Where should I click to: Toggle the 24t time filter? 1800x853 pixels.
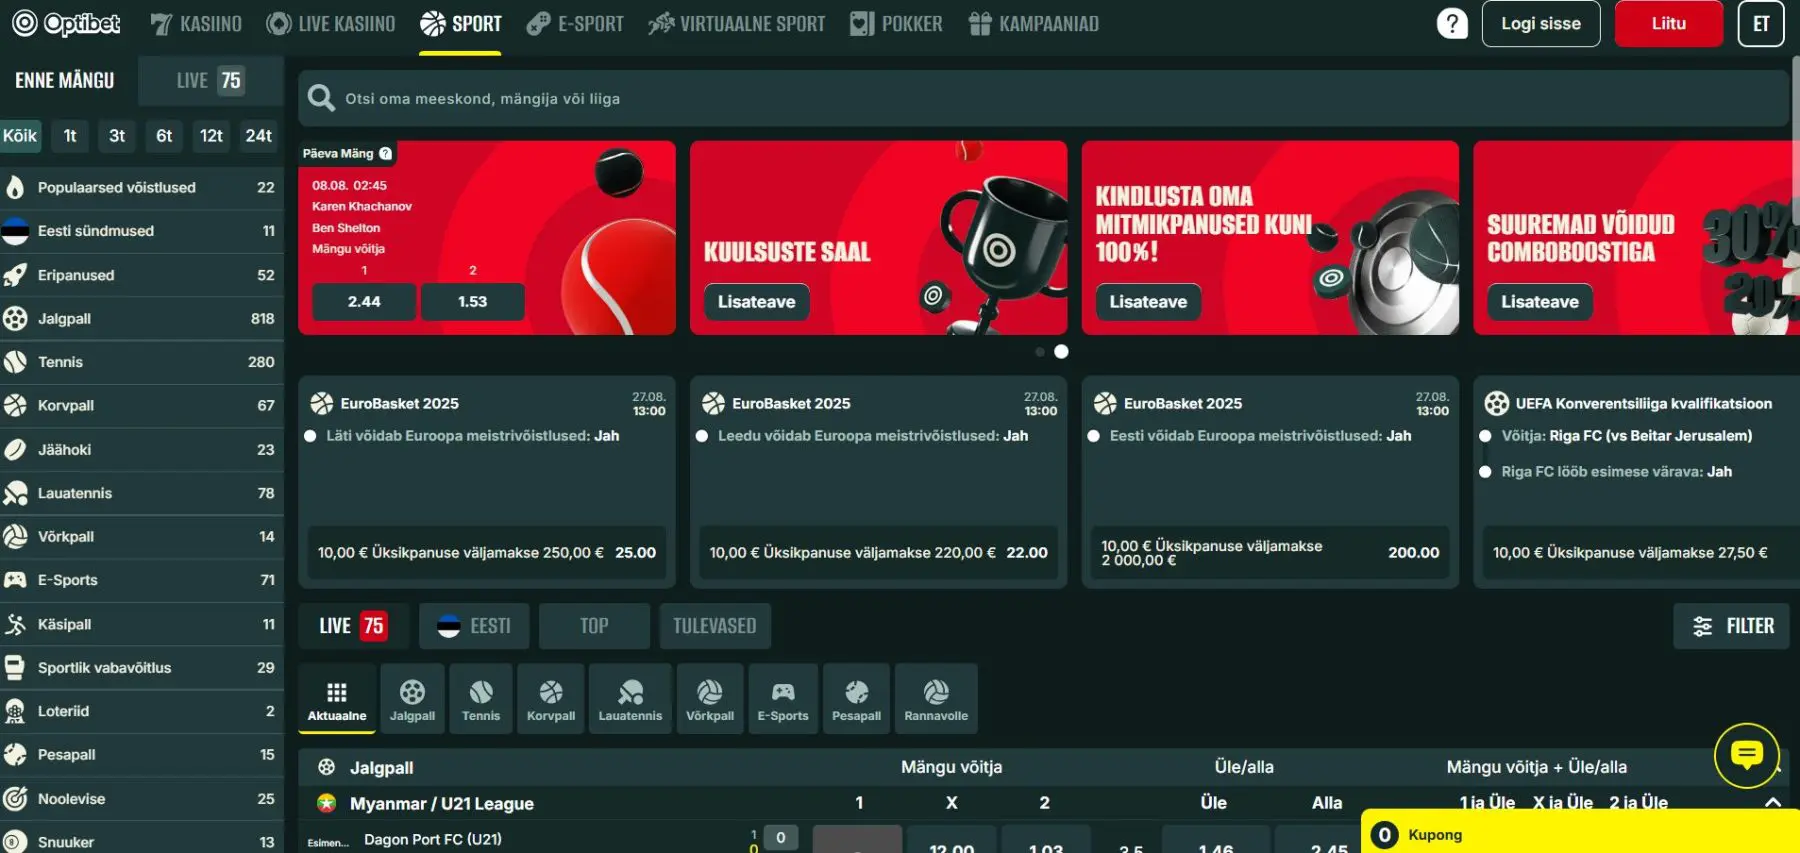[x=259, y=136]
